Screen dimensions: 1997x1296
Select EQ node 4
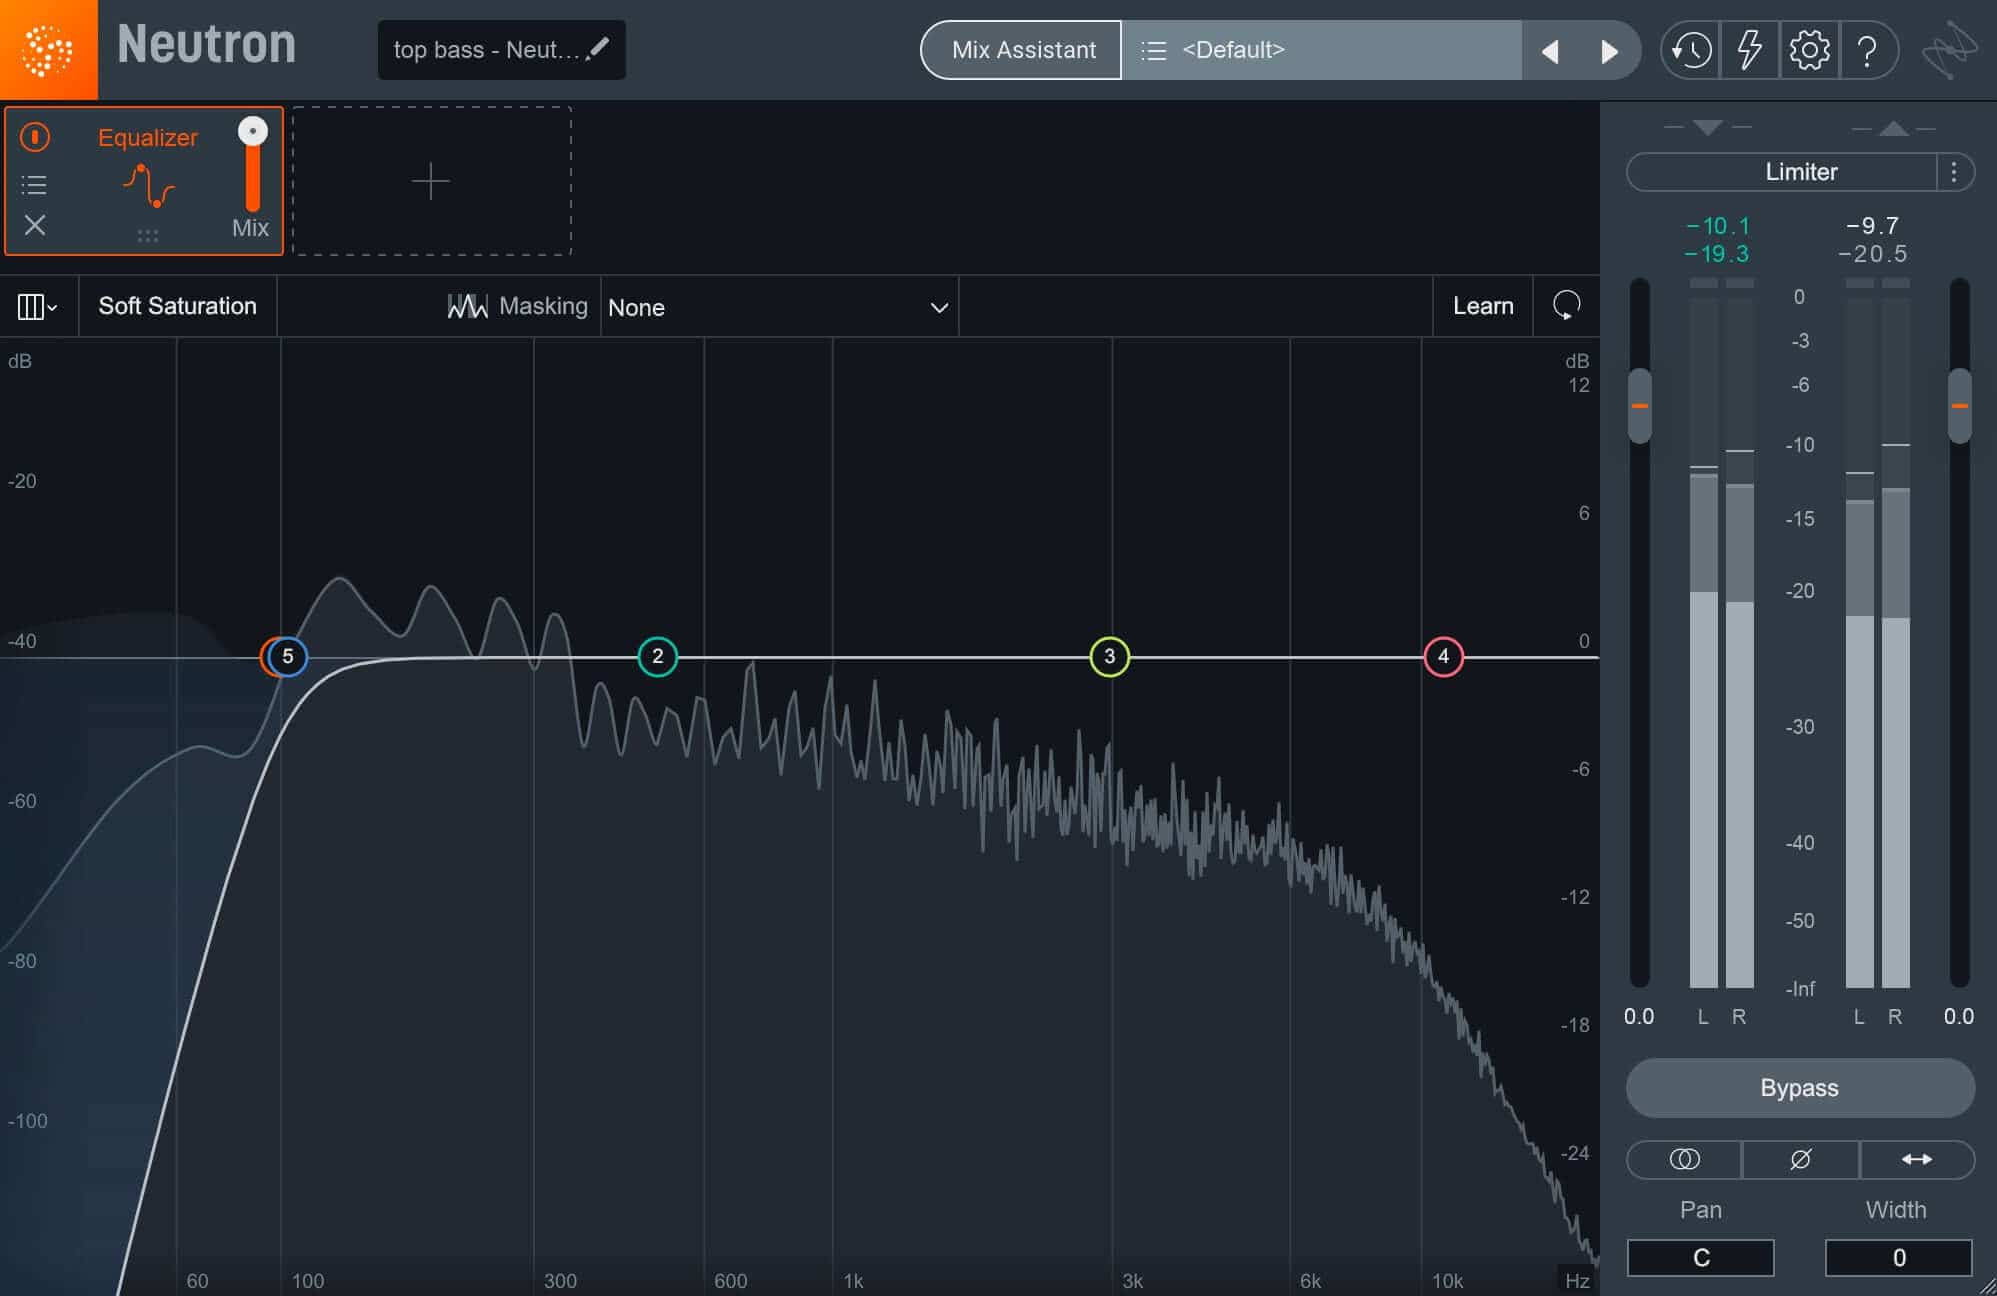[1443, 656]
